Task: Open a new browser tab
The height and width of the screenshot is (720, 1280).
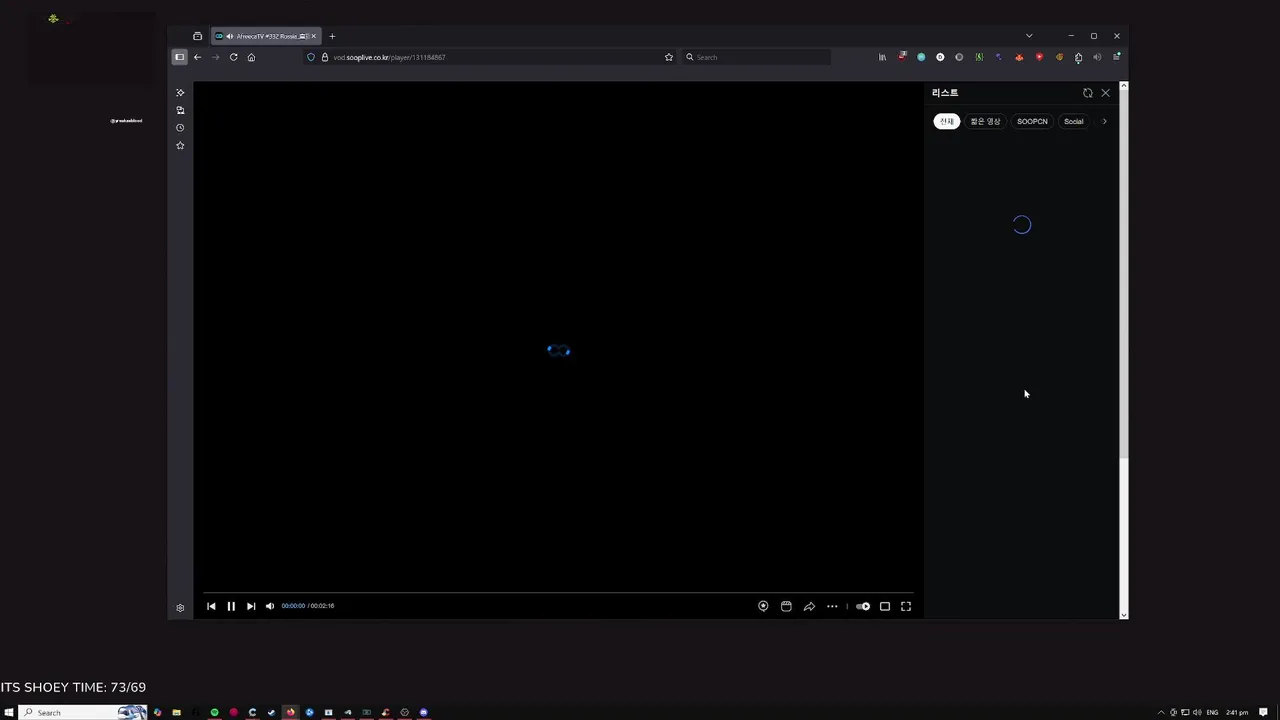Action: [x=332, y=36]
